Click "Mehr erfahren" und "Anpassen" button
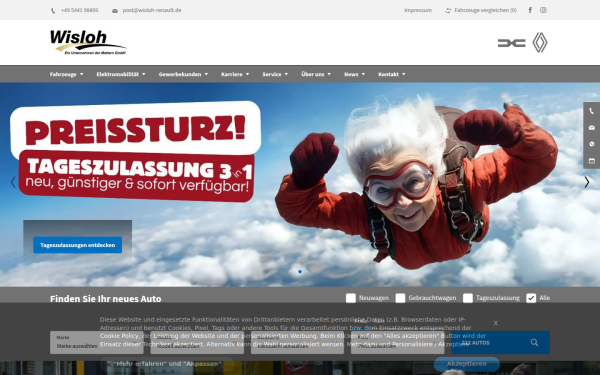 (x=167, y=364)
